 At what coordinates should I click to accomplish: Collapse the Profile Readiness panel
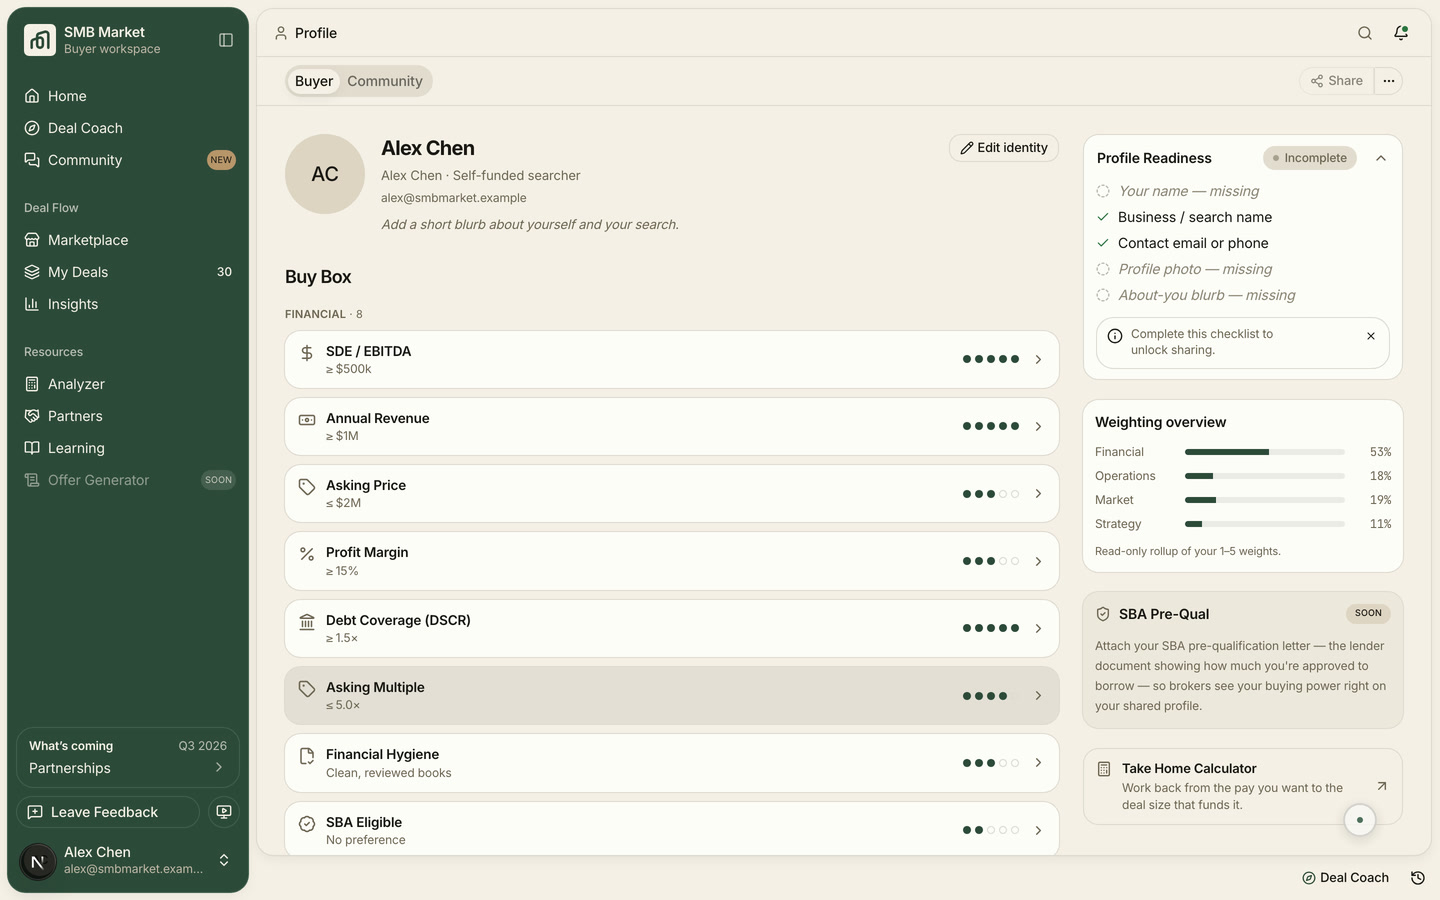click(x=1381, y=158)
